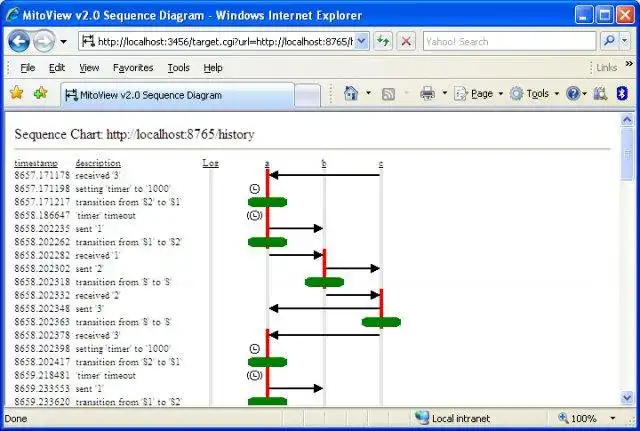This screenshot has height=431, width=640.
Task: Click the timestamp column header link
Action: (x=36, y=163)
